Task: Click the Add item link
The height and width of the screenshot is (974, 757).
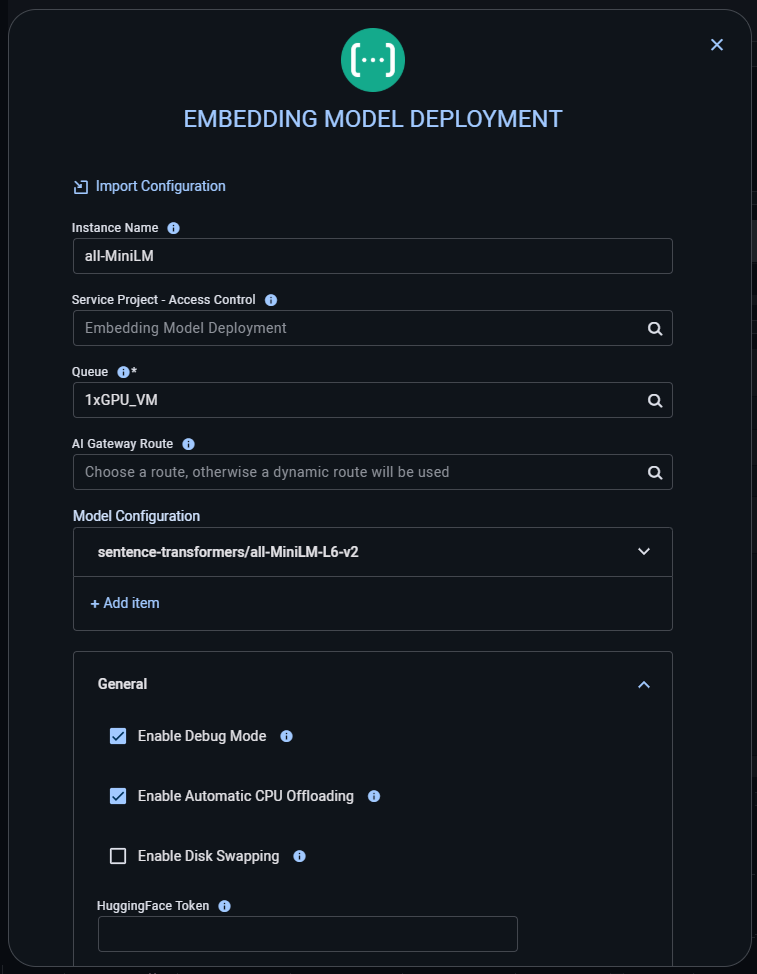Action: [124, 603]
